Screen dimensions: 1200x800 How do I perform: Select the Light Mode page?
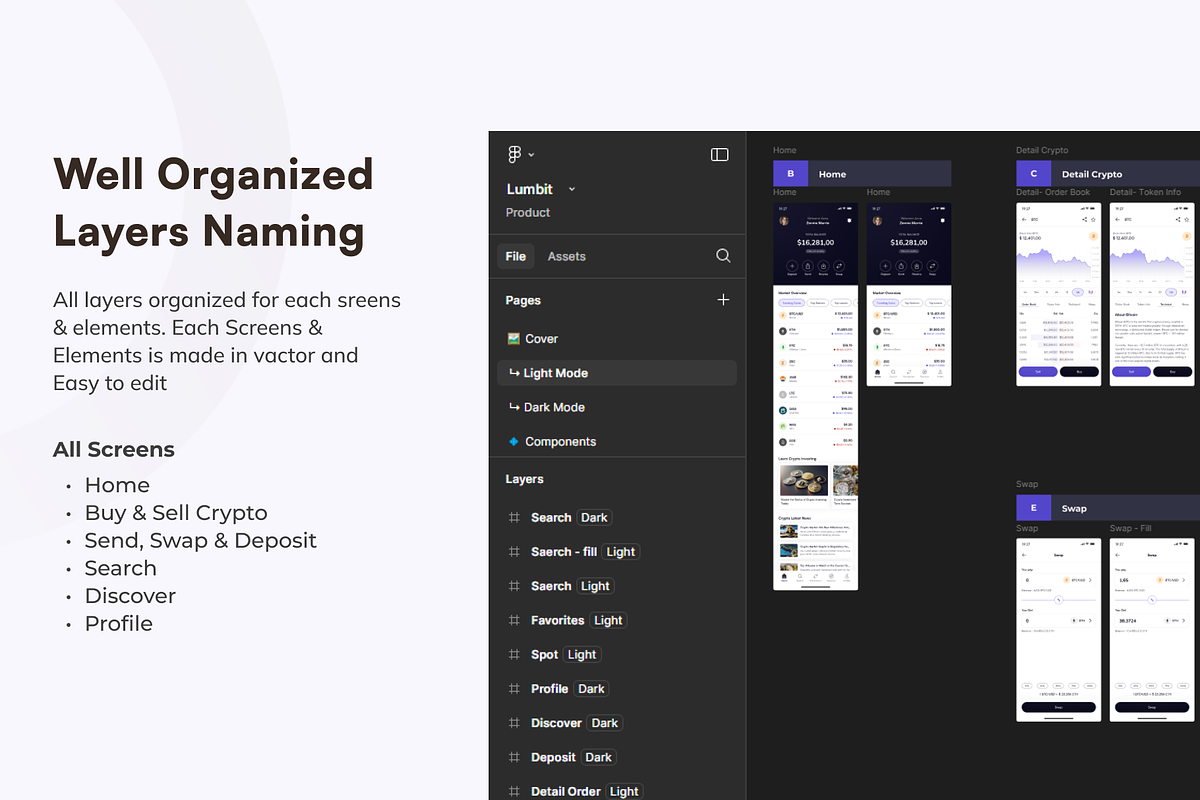(x=617, y=373)
